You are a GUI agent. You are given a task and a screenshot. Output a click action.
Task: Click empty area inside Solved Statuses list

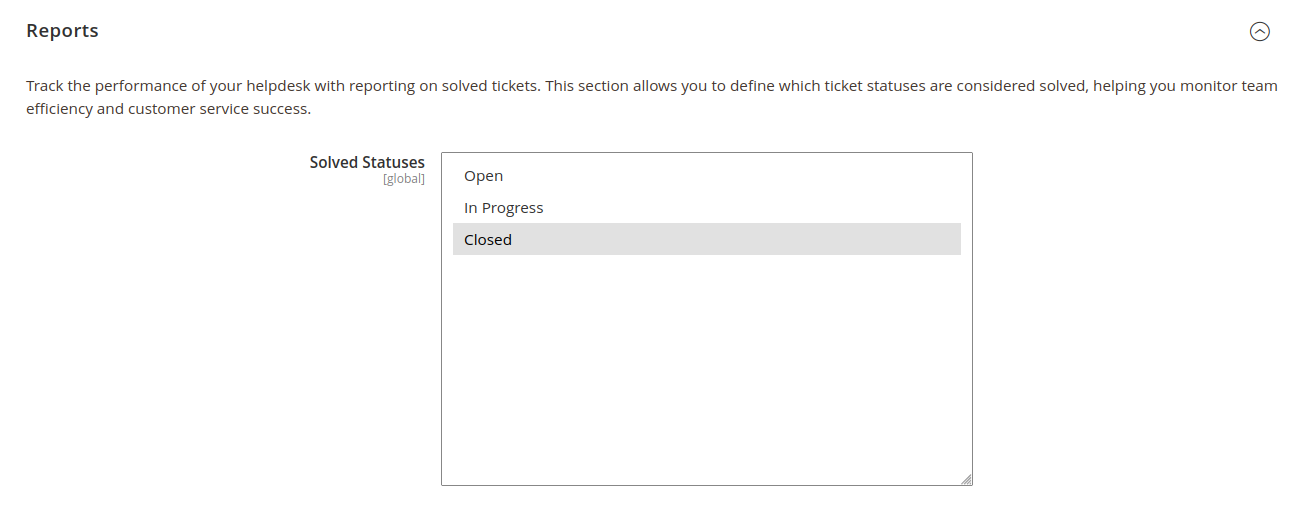tap(706, 370)
